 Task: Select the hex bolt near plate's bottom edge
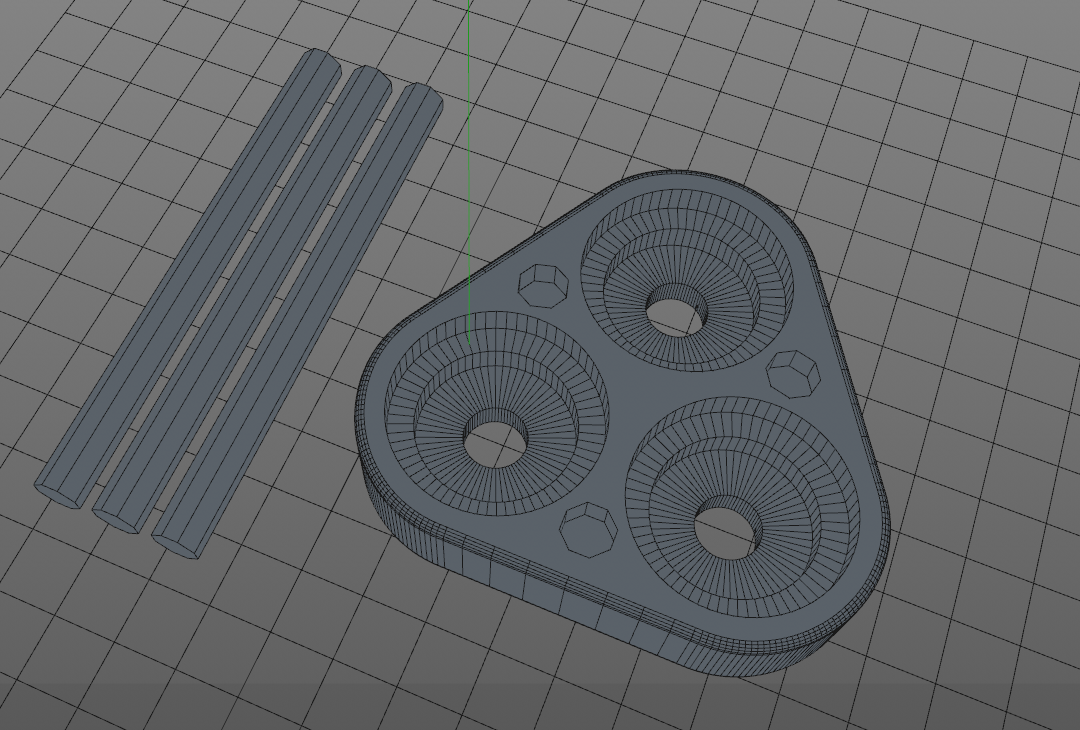pyautogui.click(x=588, y=530)
